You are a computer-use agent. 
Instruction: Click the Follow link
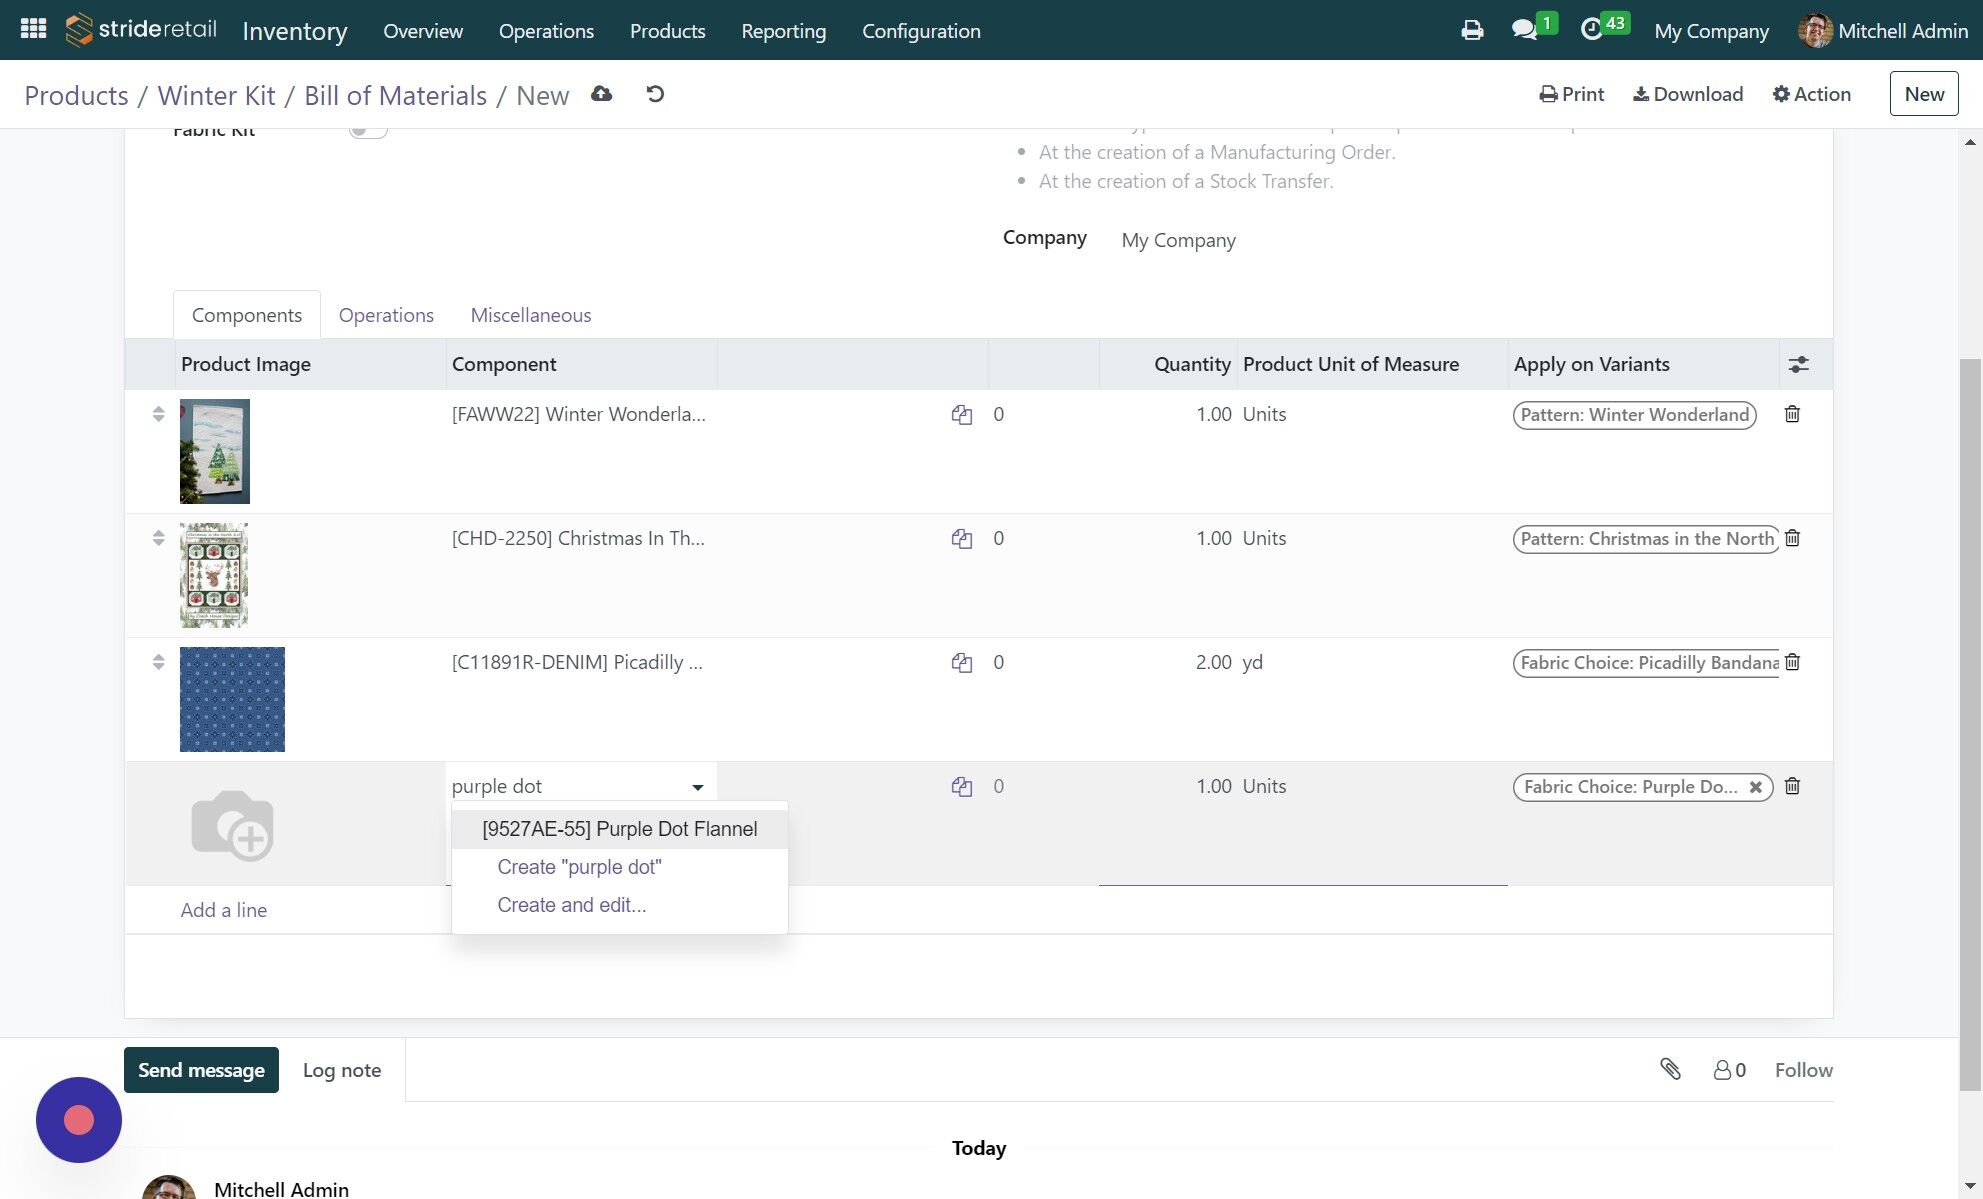(x=1803, y=1070)
